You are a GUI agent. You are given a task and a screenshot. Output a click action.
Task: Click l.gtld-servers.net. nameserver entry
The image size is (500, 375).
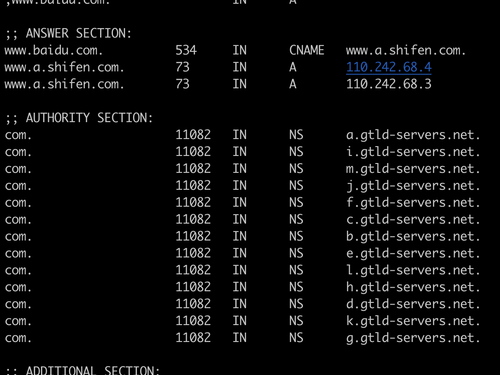413,270
